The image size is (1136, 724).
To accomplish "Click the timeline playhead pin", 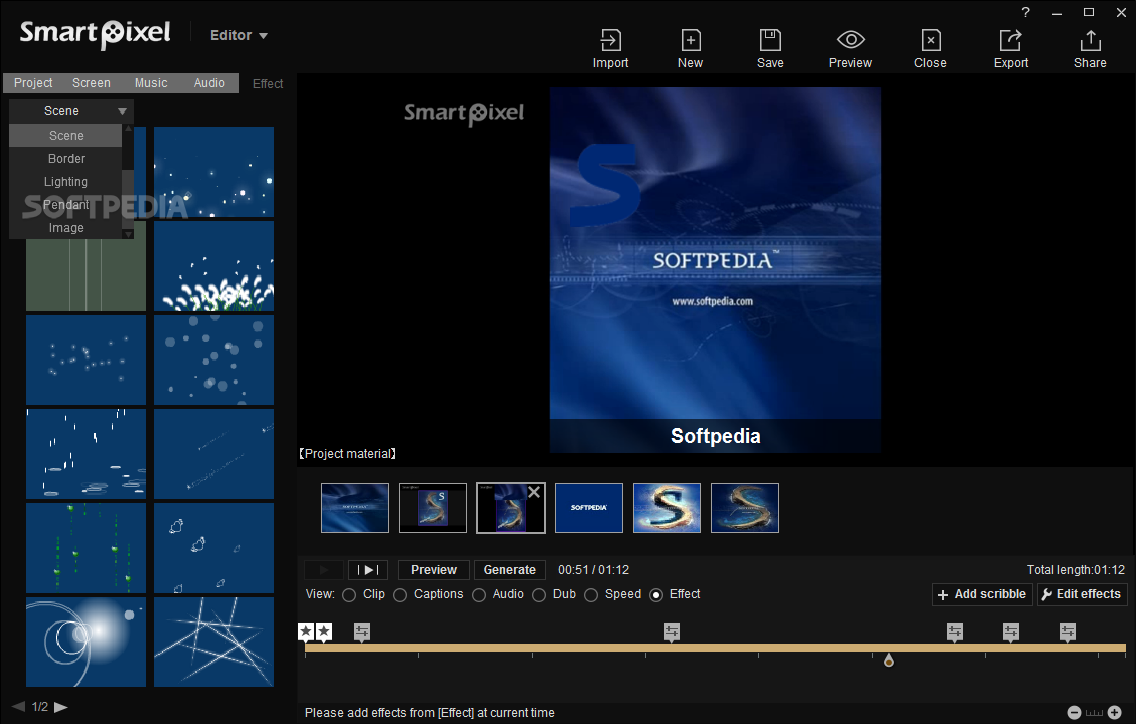I will (889, 660).
